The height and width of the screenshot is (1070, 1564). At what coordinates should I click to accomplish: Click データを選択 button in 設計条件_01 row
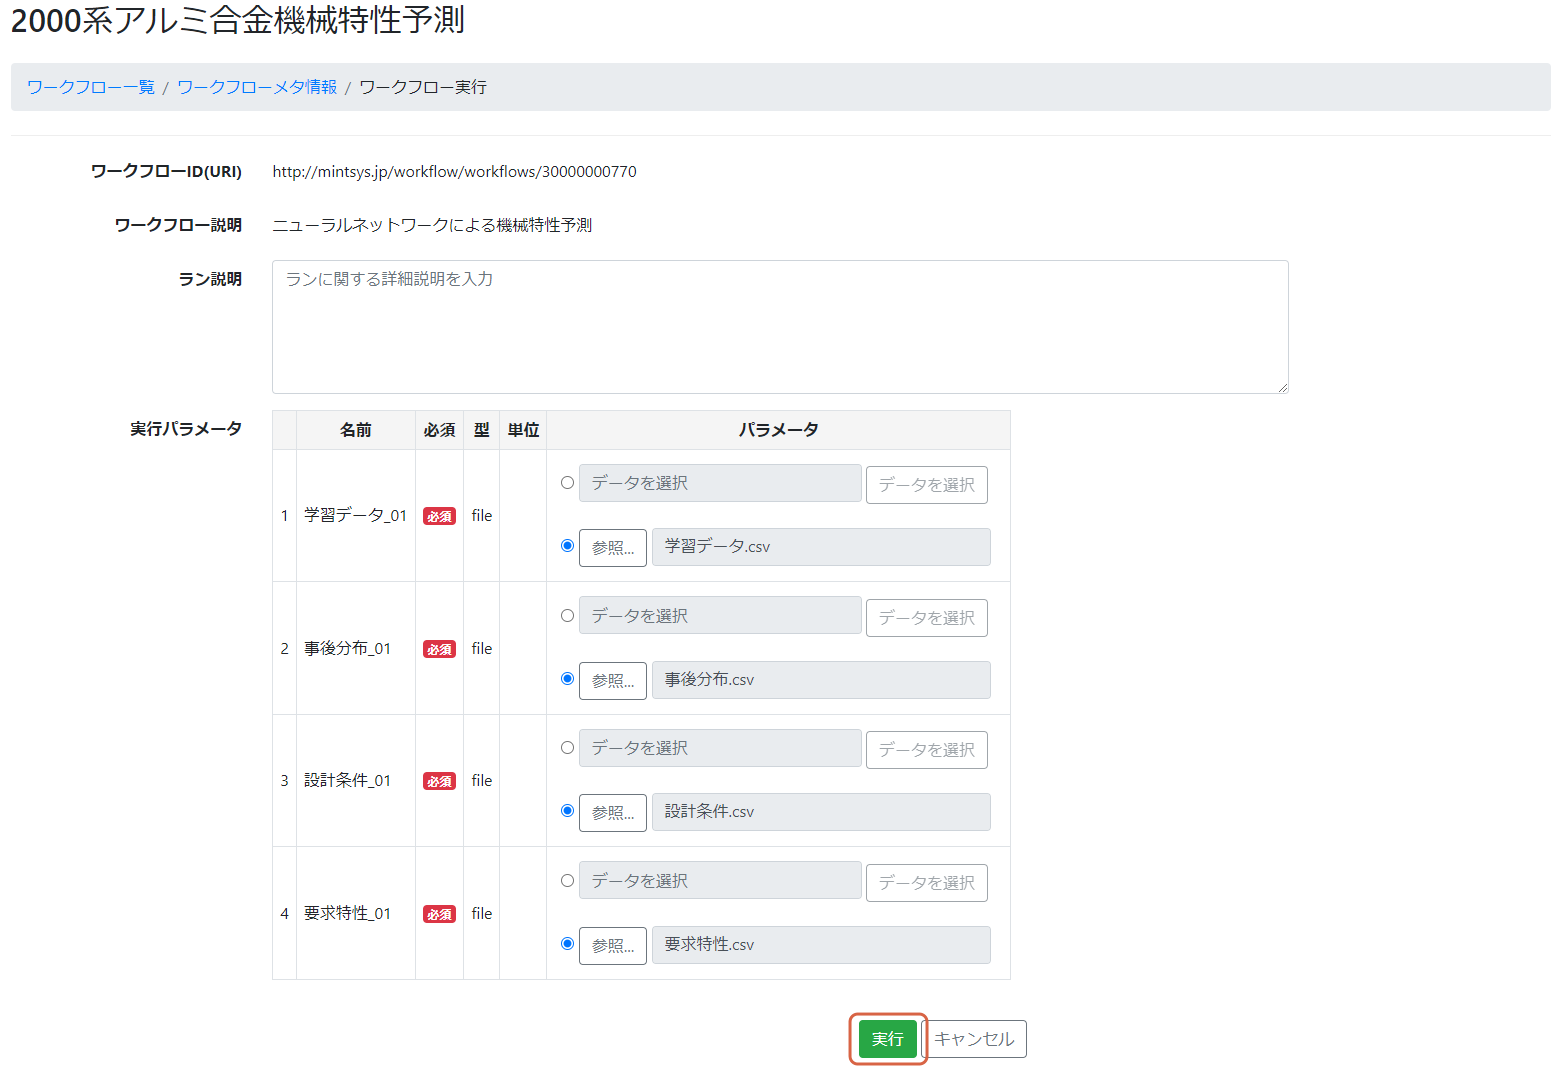pyautogui.click(x=927, y=750)
